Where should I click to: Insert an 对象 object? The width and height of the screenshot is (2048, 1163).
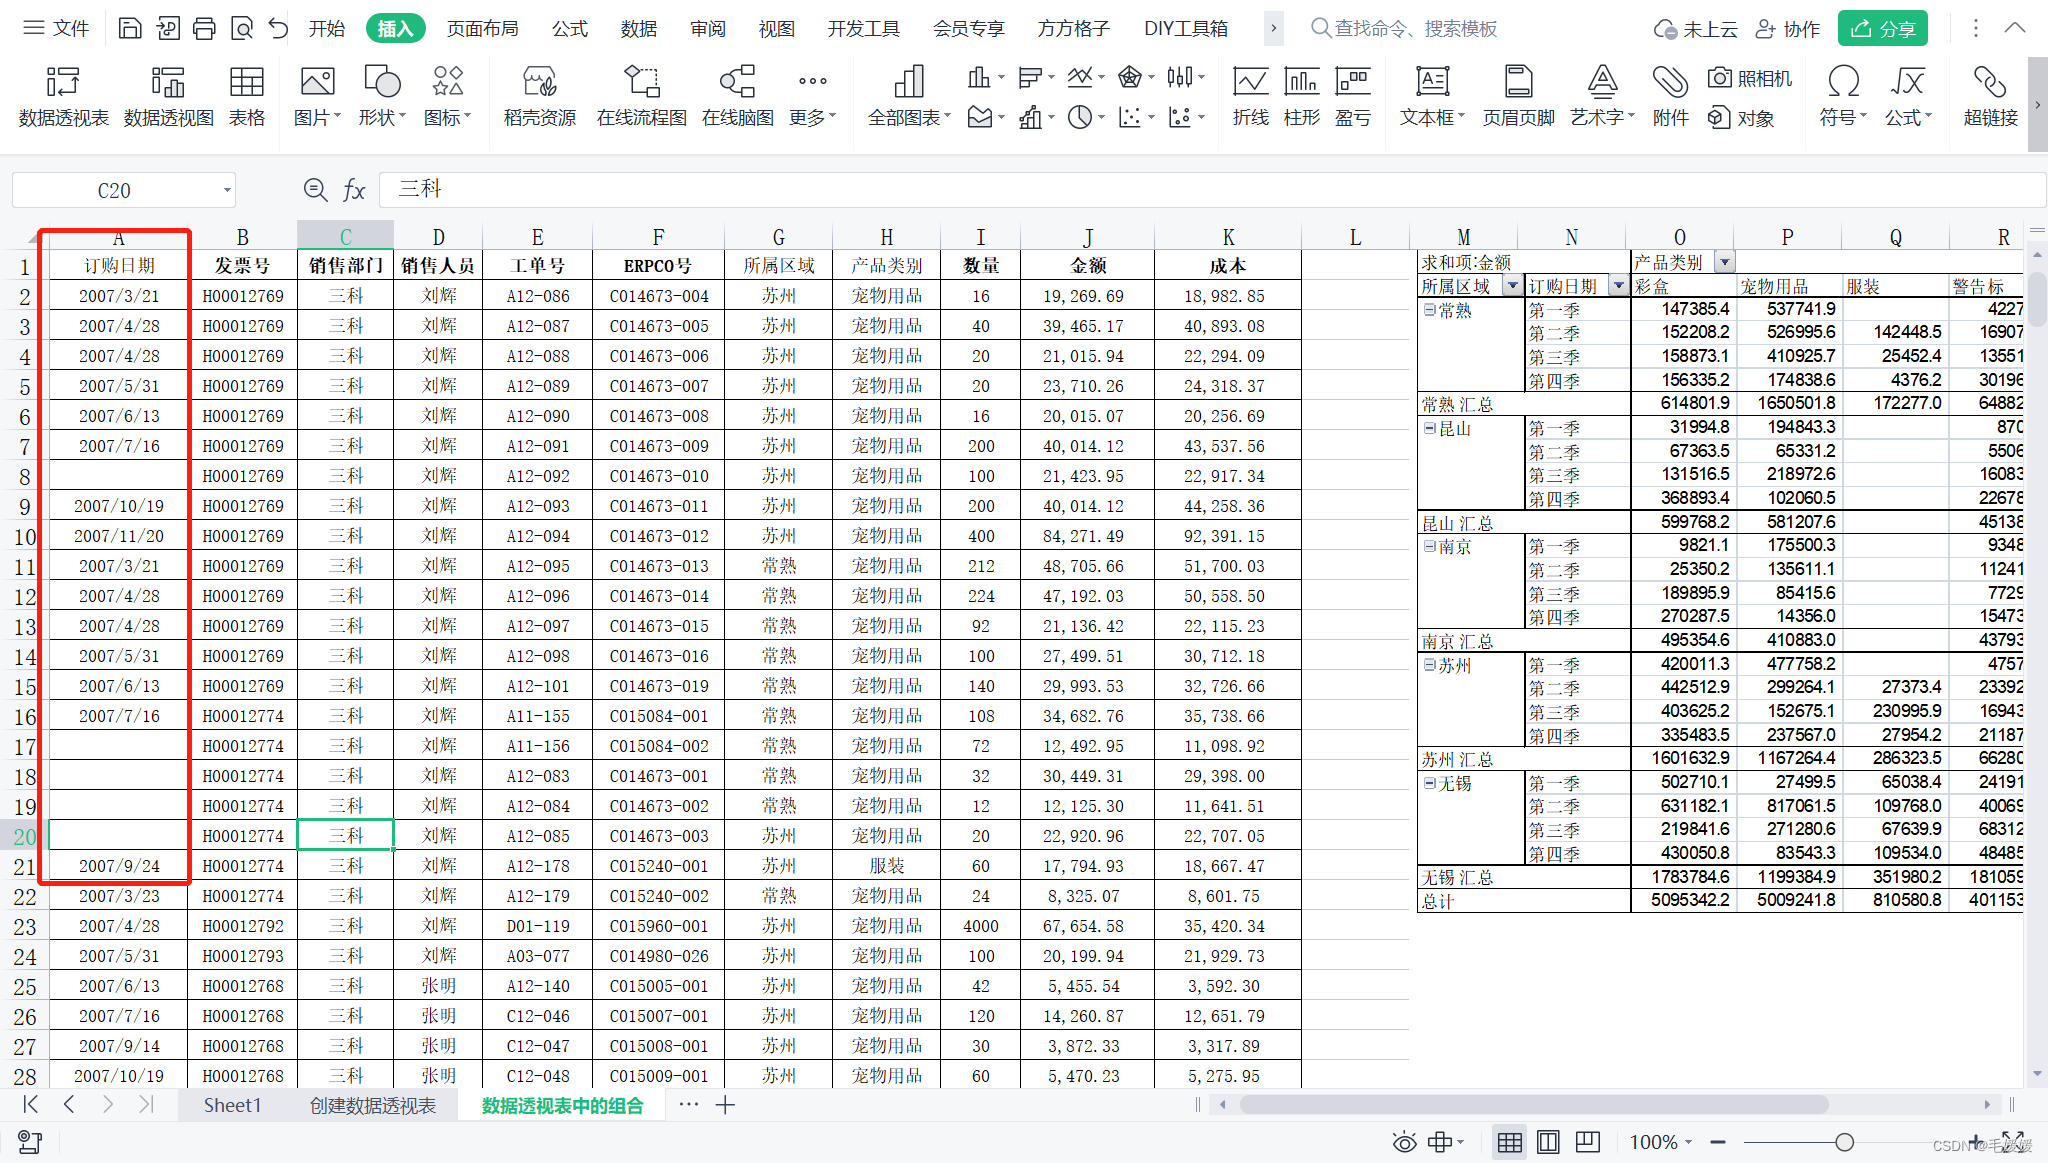coord(1741,118)
